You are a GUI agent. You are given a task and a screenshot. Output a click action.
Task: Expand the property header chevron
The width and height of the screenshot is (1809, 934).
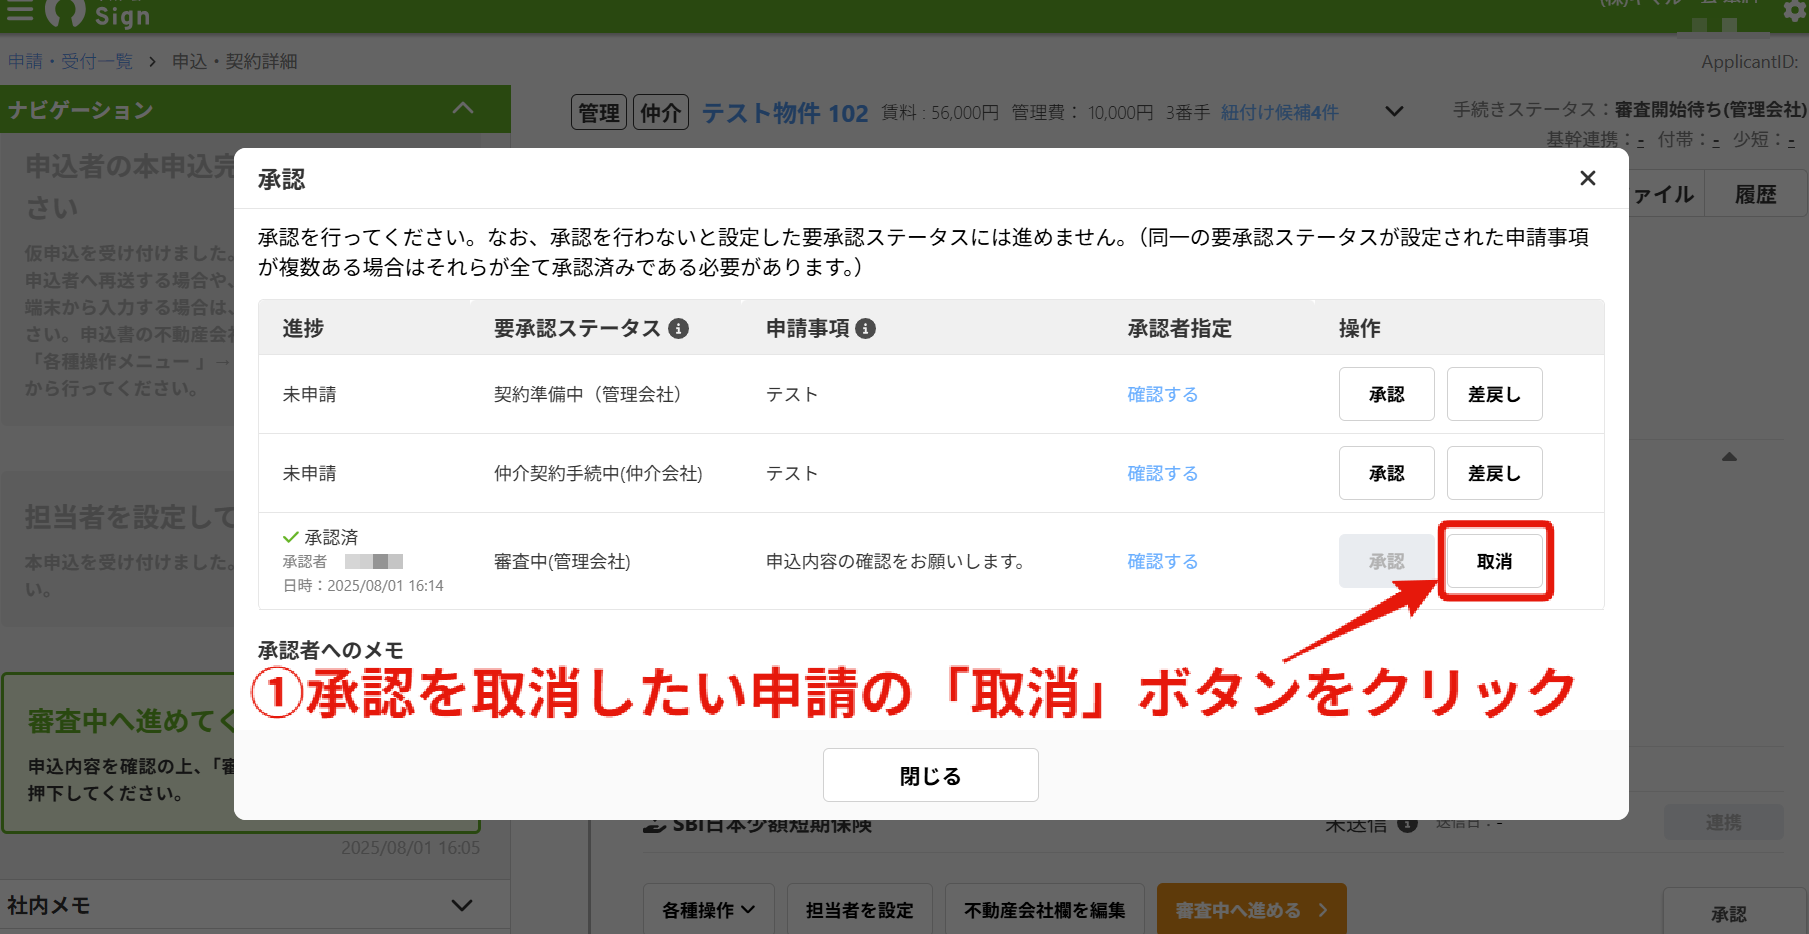(1394, 111)
